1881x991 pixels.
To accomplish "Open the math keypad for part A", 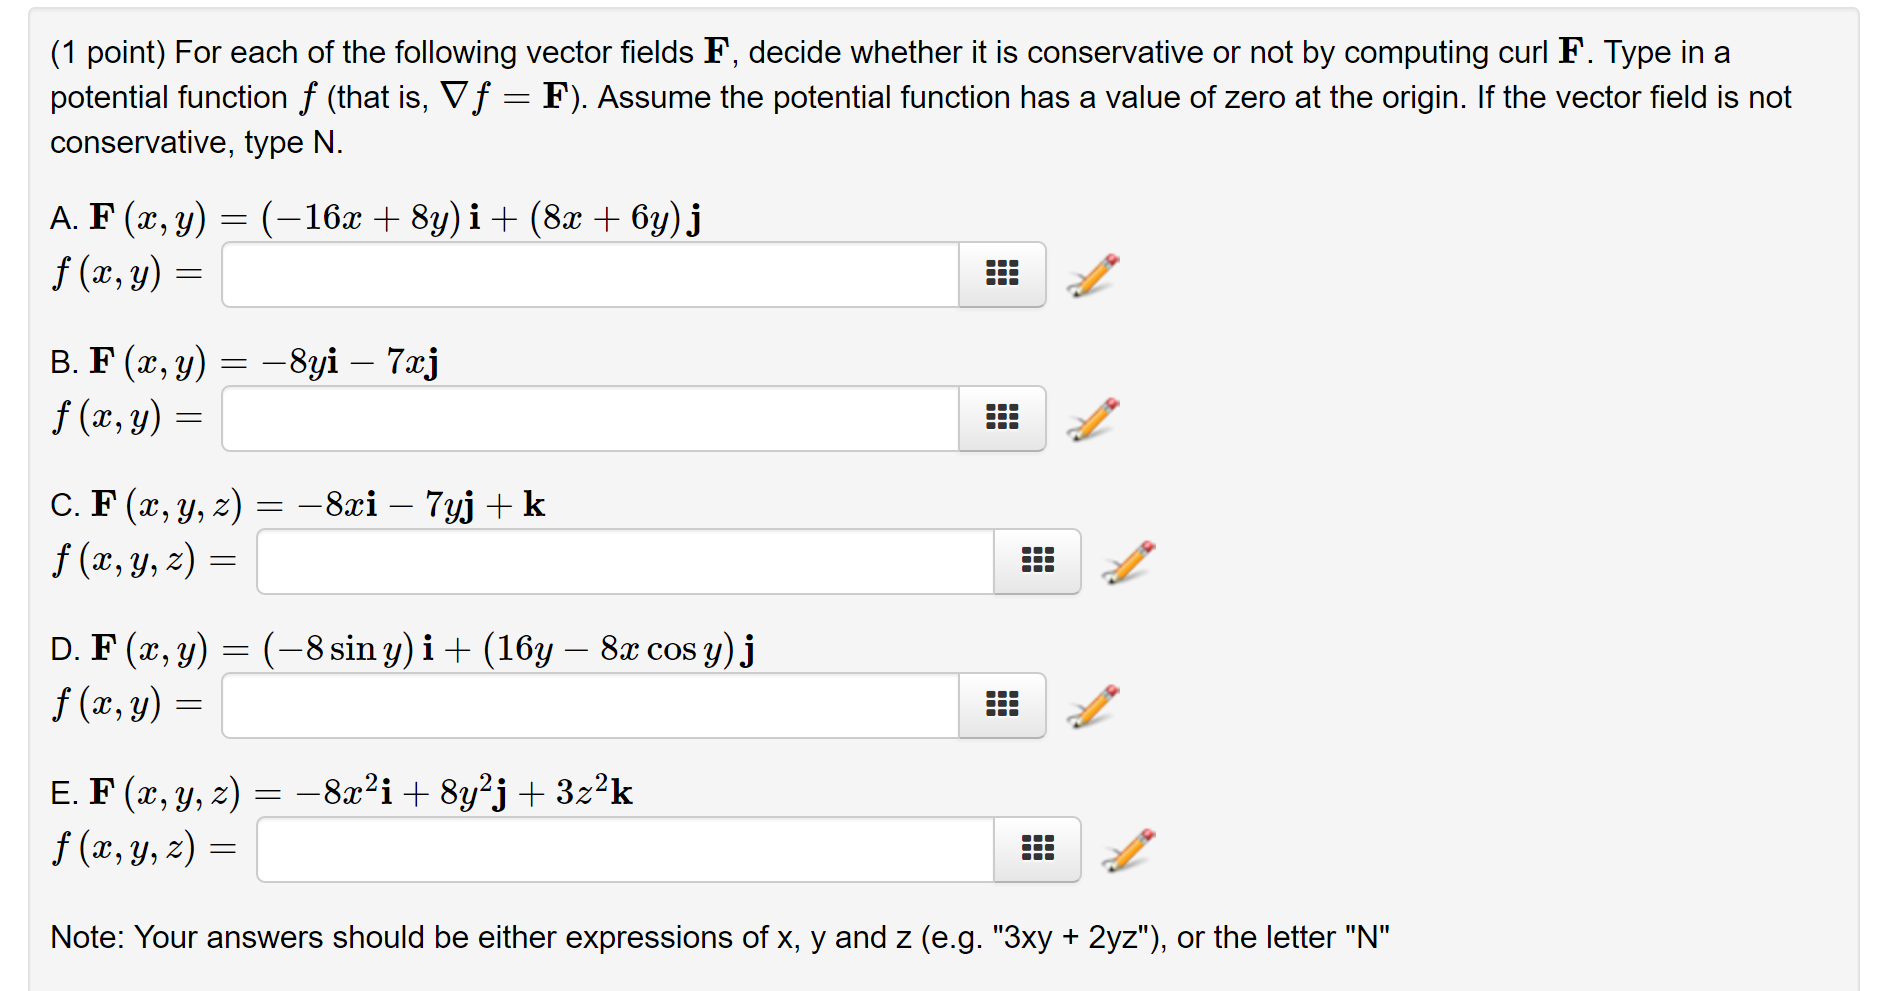I will [x=1001, y=273].
